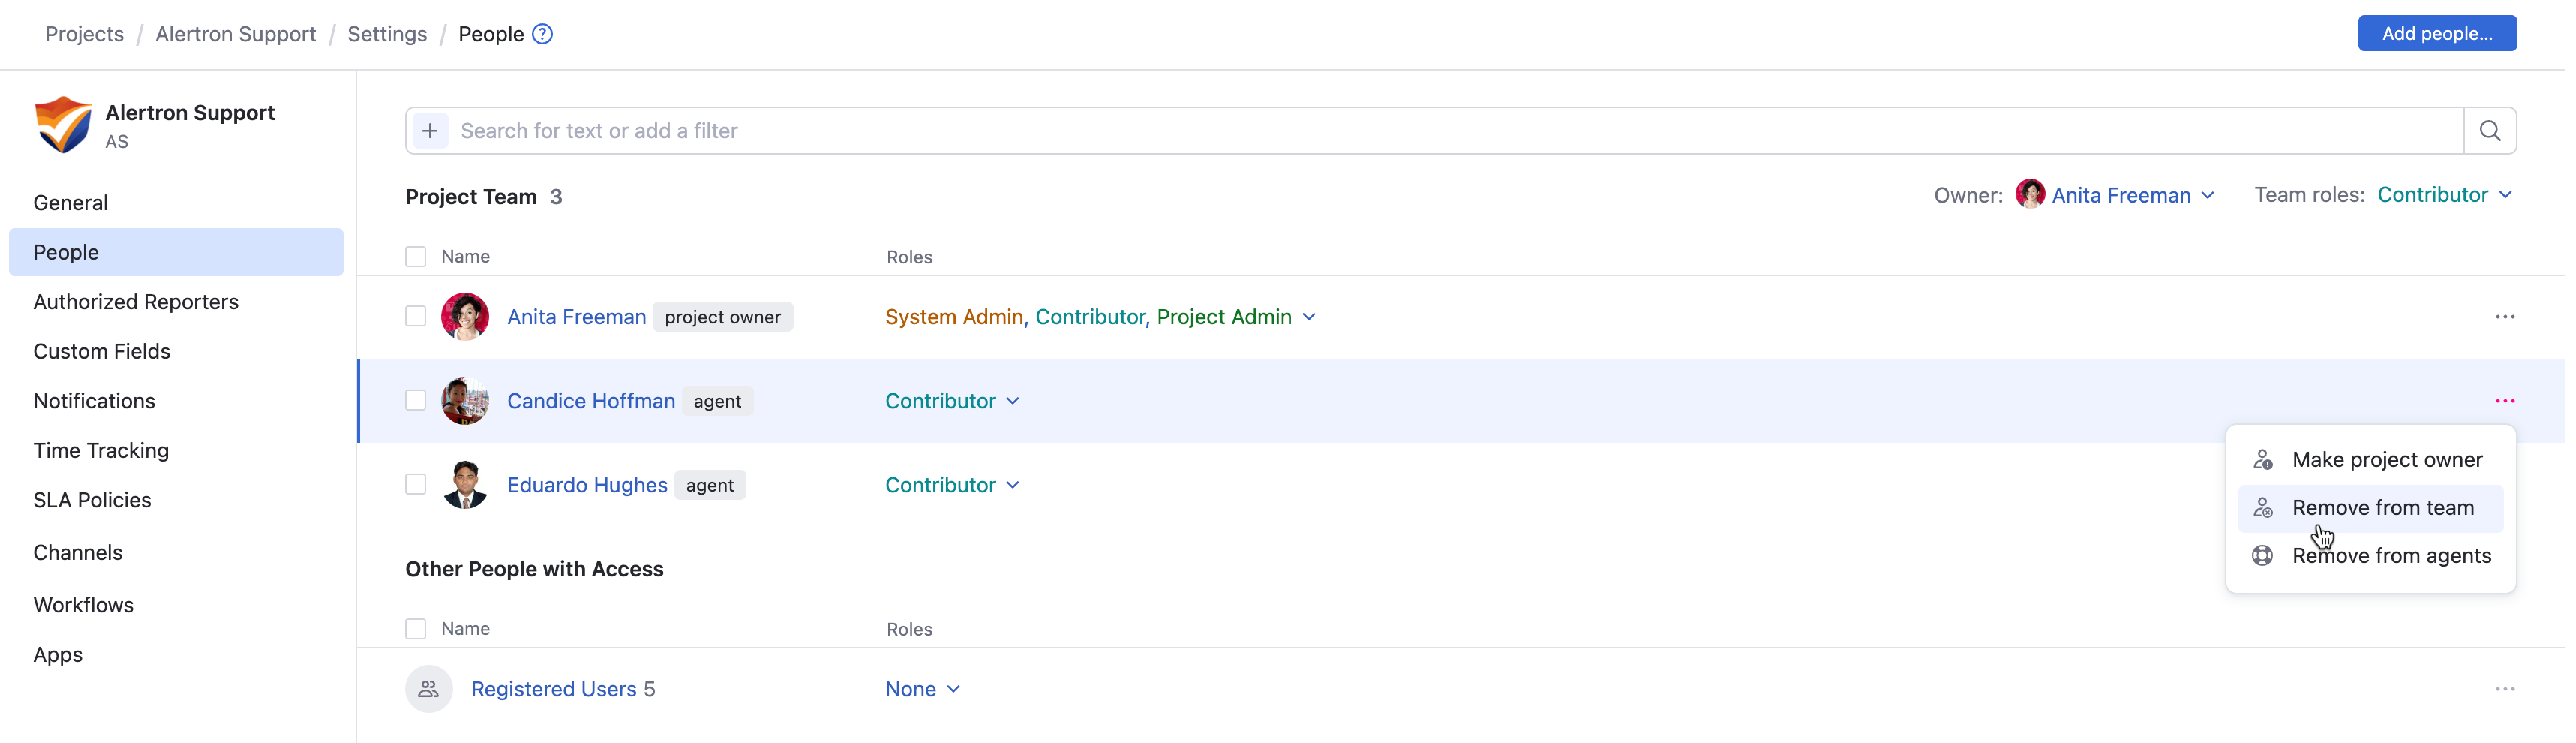Image resolution: width=2576 pixels, height=743 pixels.
Task: Click the project owner badge beside Anita Freeman
Action: (722, 317)
